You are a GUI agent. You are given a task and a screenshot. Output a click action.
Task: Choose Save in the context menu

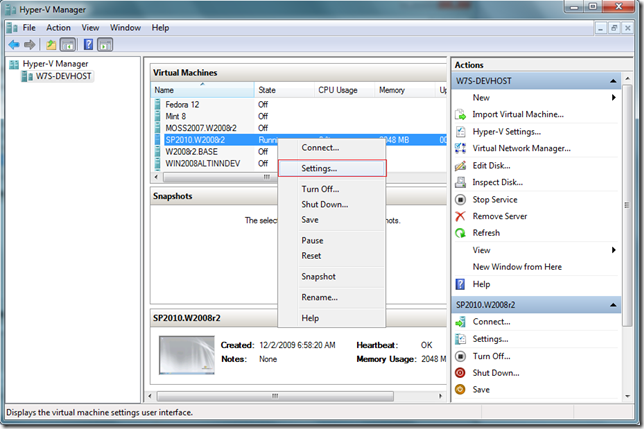coord(332,220)
